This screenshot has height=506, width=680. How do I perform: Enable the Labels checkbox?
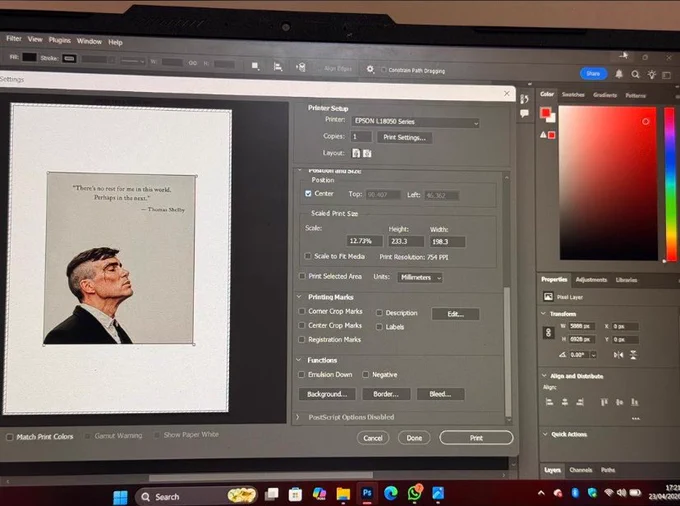click(379, 327)
